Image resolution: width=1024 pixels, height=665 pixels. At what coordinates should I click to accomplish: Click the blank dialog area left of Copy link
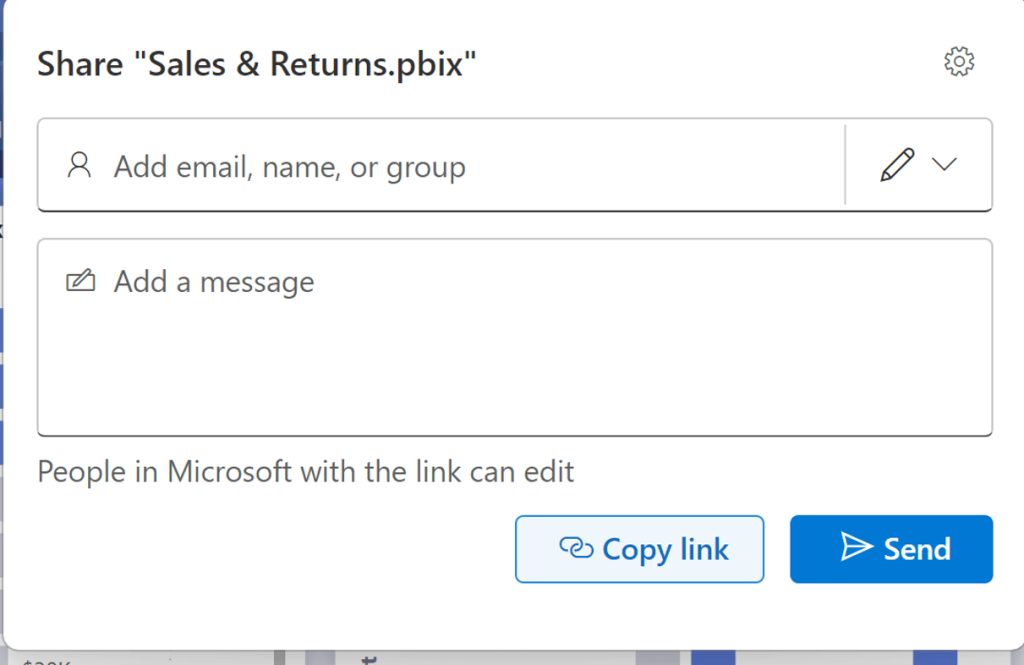(270, 548)
